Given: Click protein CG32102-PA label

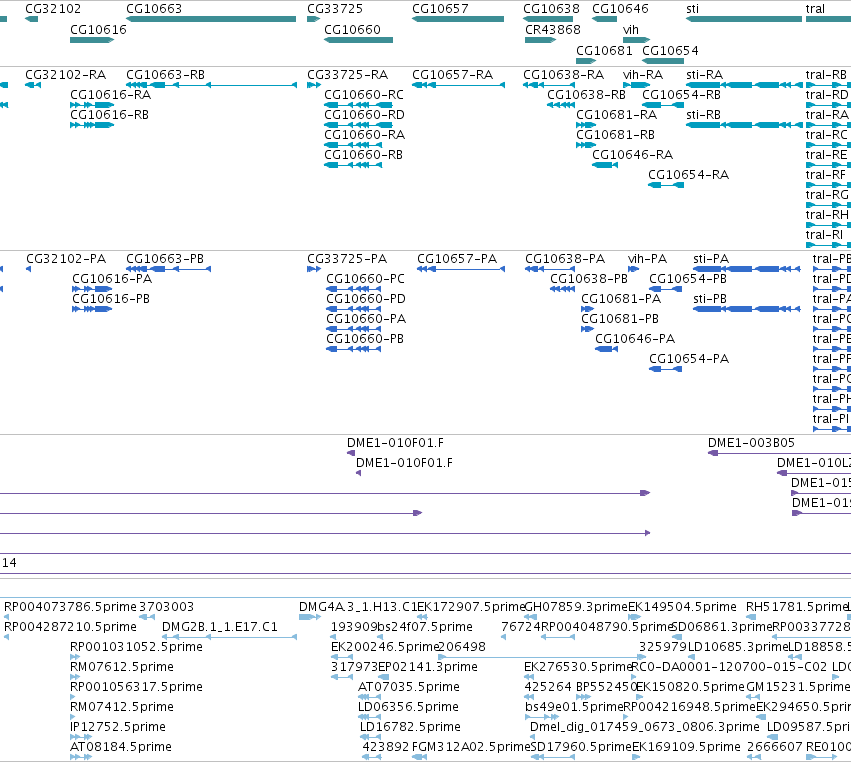Looking at the screenshot, I should [66, 259].
